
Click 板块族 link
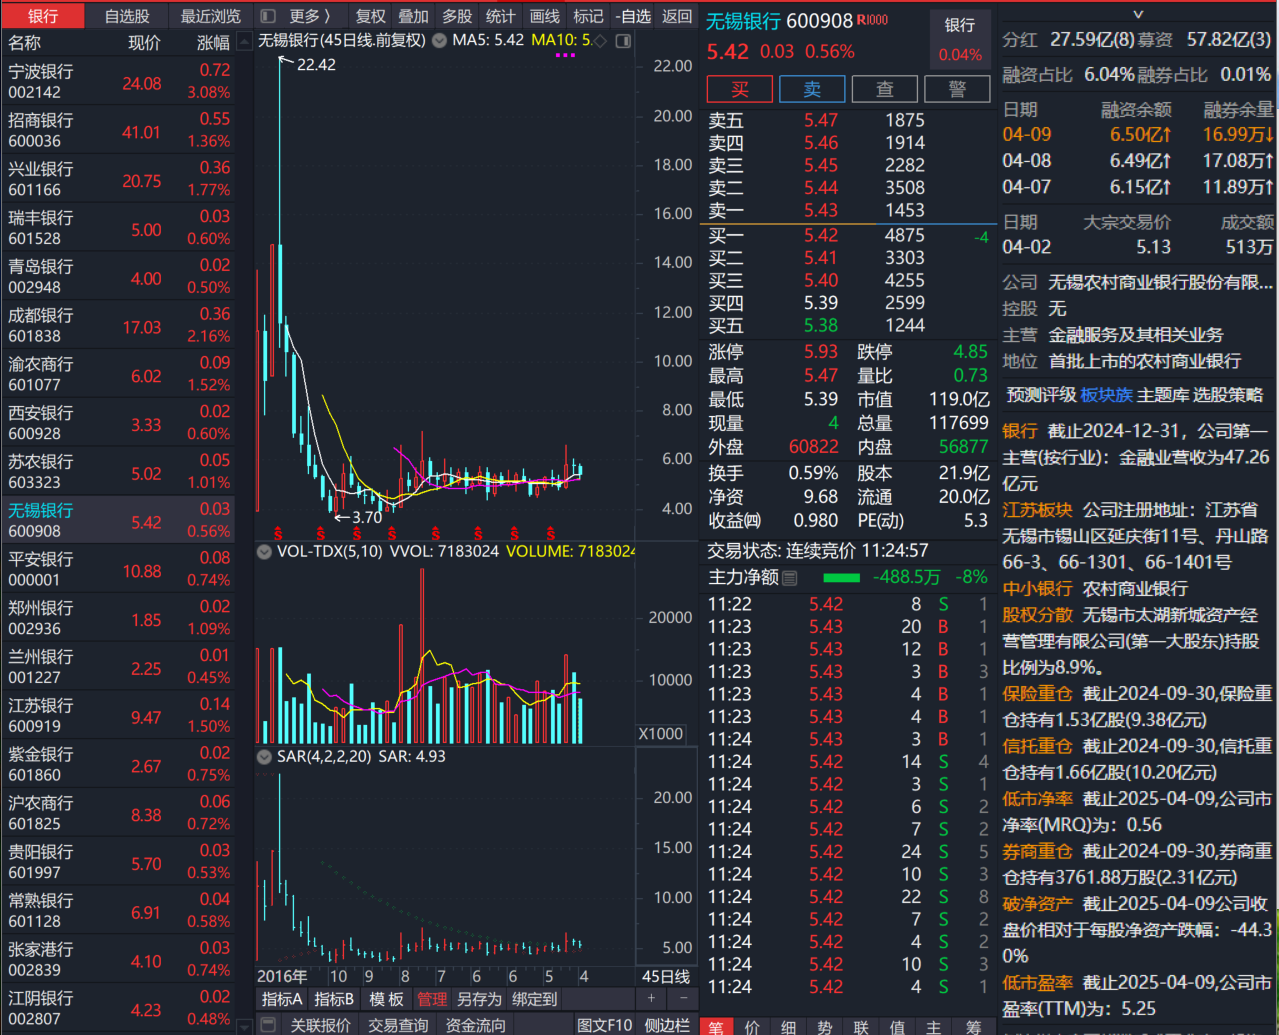[x=1106, y=395]
